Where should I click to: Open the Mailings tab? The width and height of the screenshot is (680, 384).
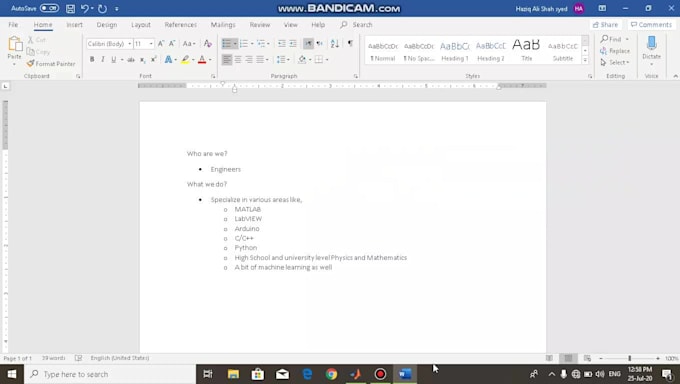pyautogui.click(x=223, y=25)
